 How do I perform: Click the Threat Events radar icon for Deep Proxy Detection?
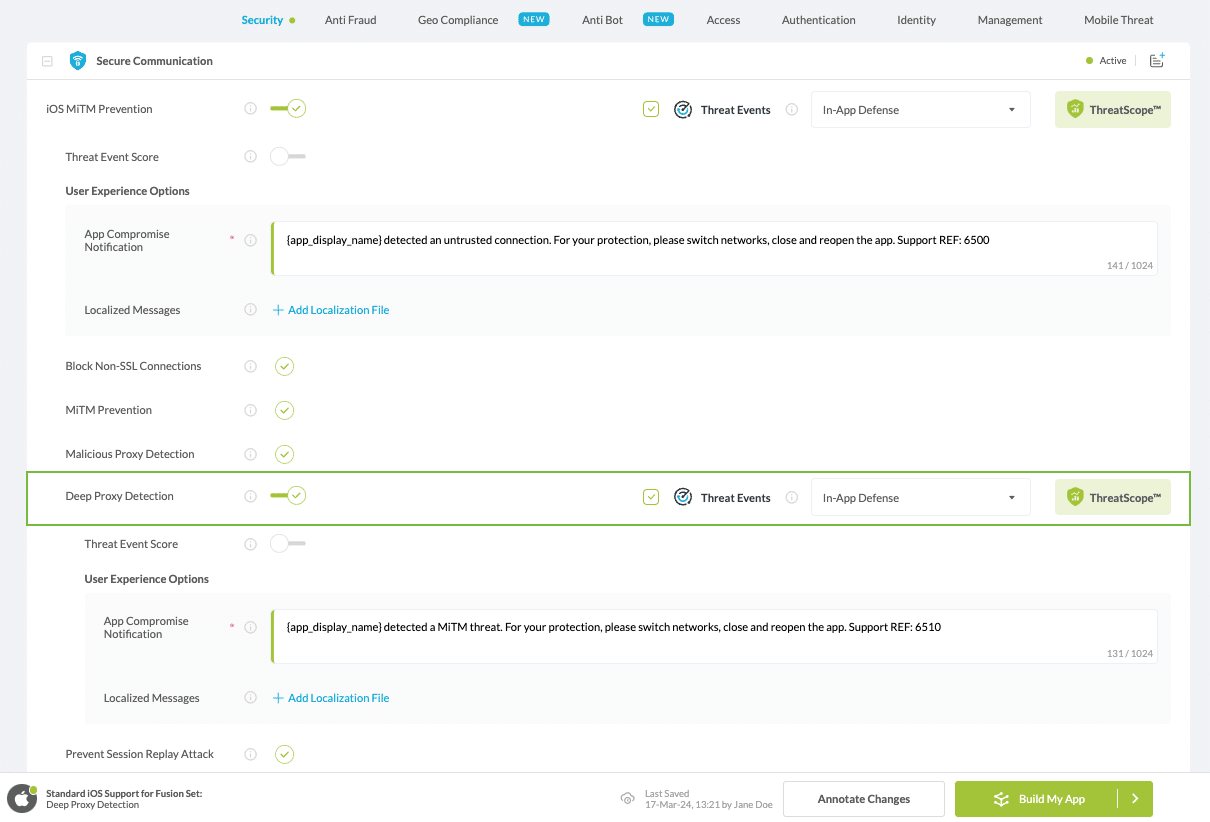[683, 498]
